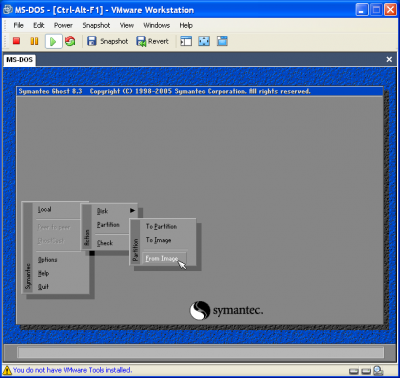
Task: Open the Help menu
Action: pyautogui.click(x=186, y=25)
